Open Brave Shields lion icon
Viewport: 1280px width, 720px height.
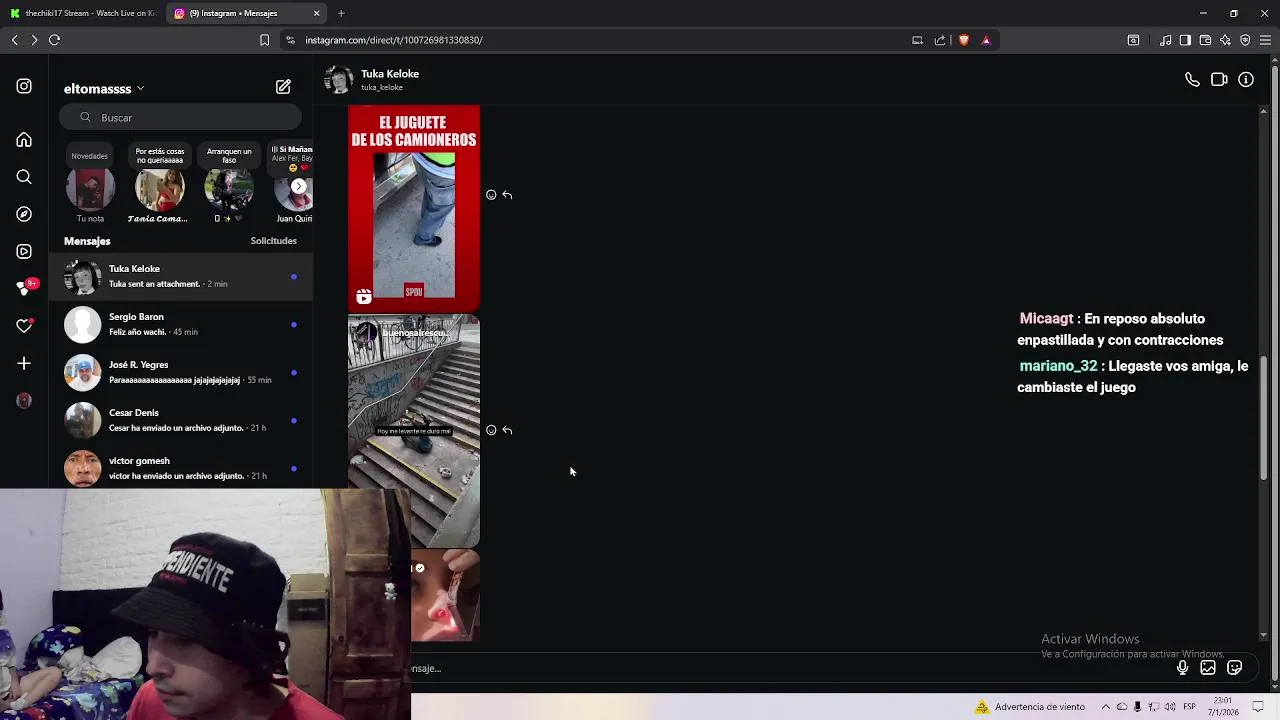click(x=963, y=40)
